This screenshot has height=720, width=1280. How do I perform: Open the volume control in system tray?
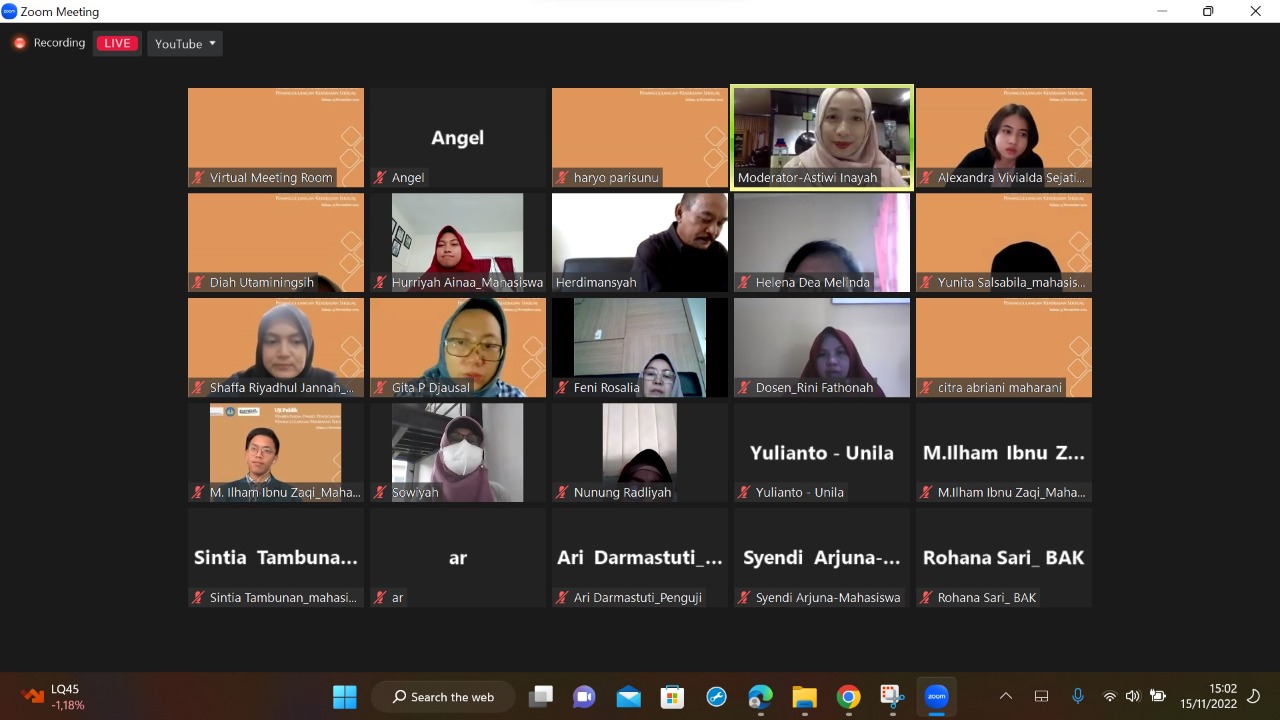tap(1132, 697)
